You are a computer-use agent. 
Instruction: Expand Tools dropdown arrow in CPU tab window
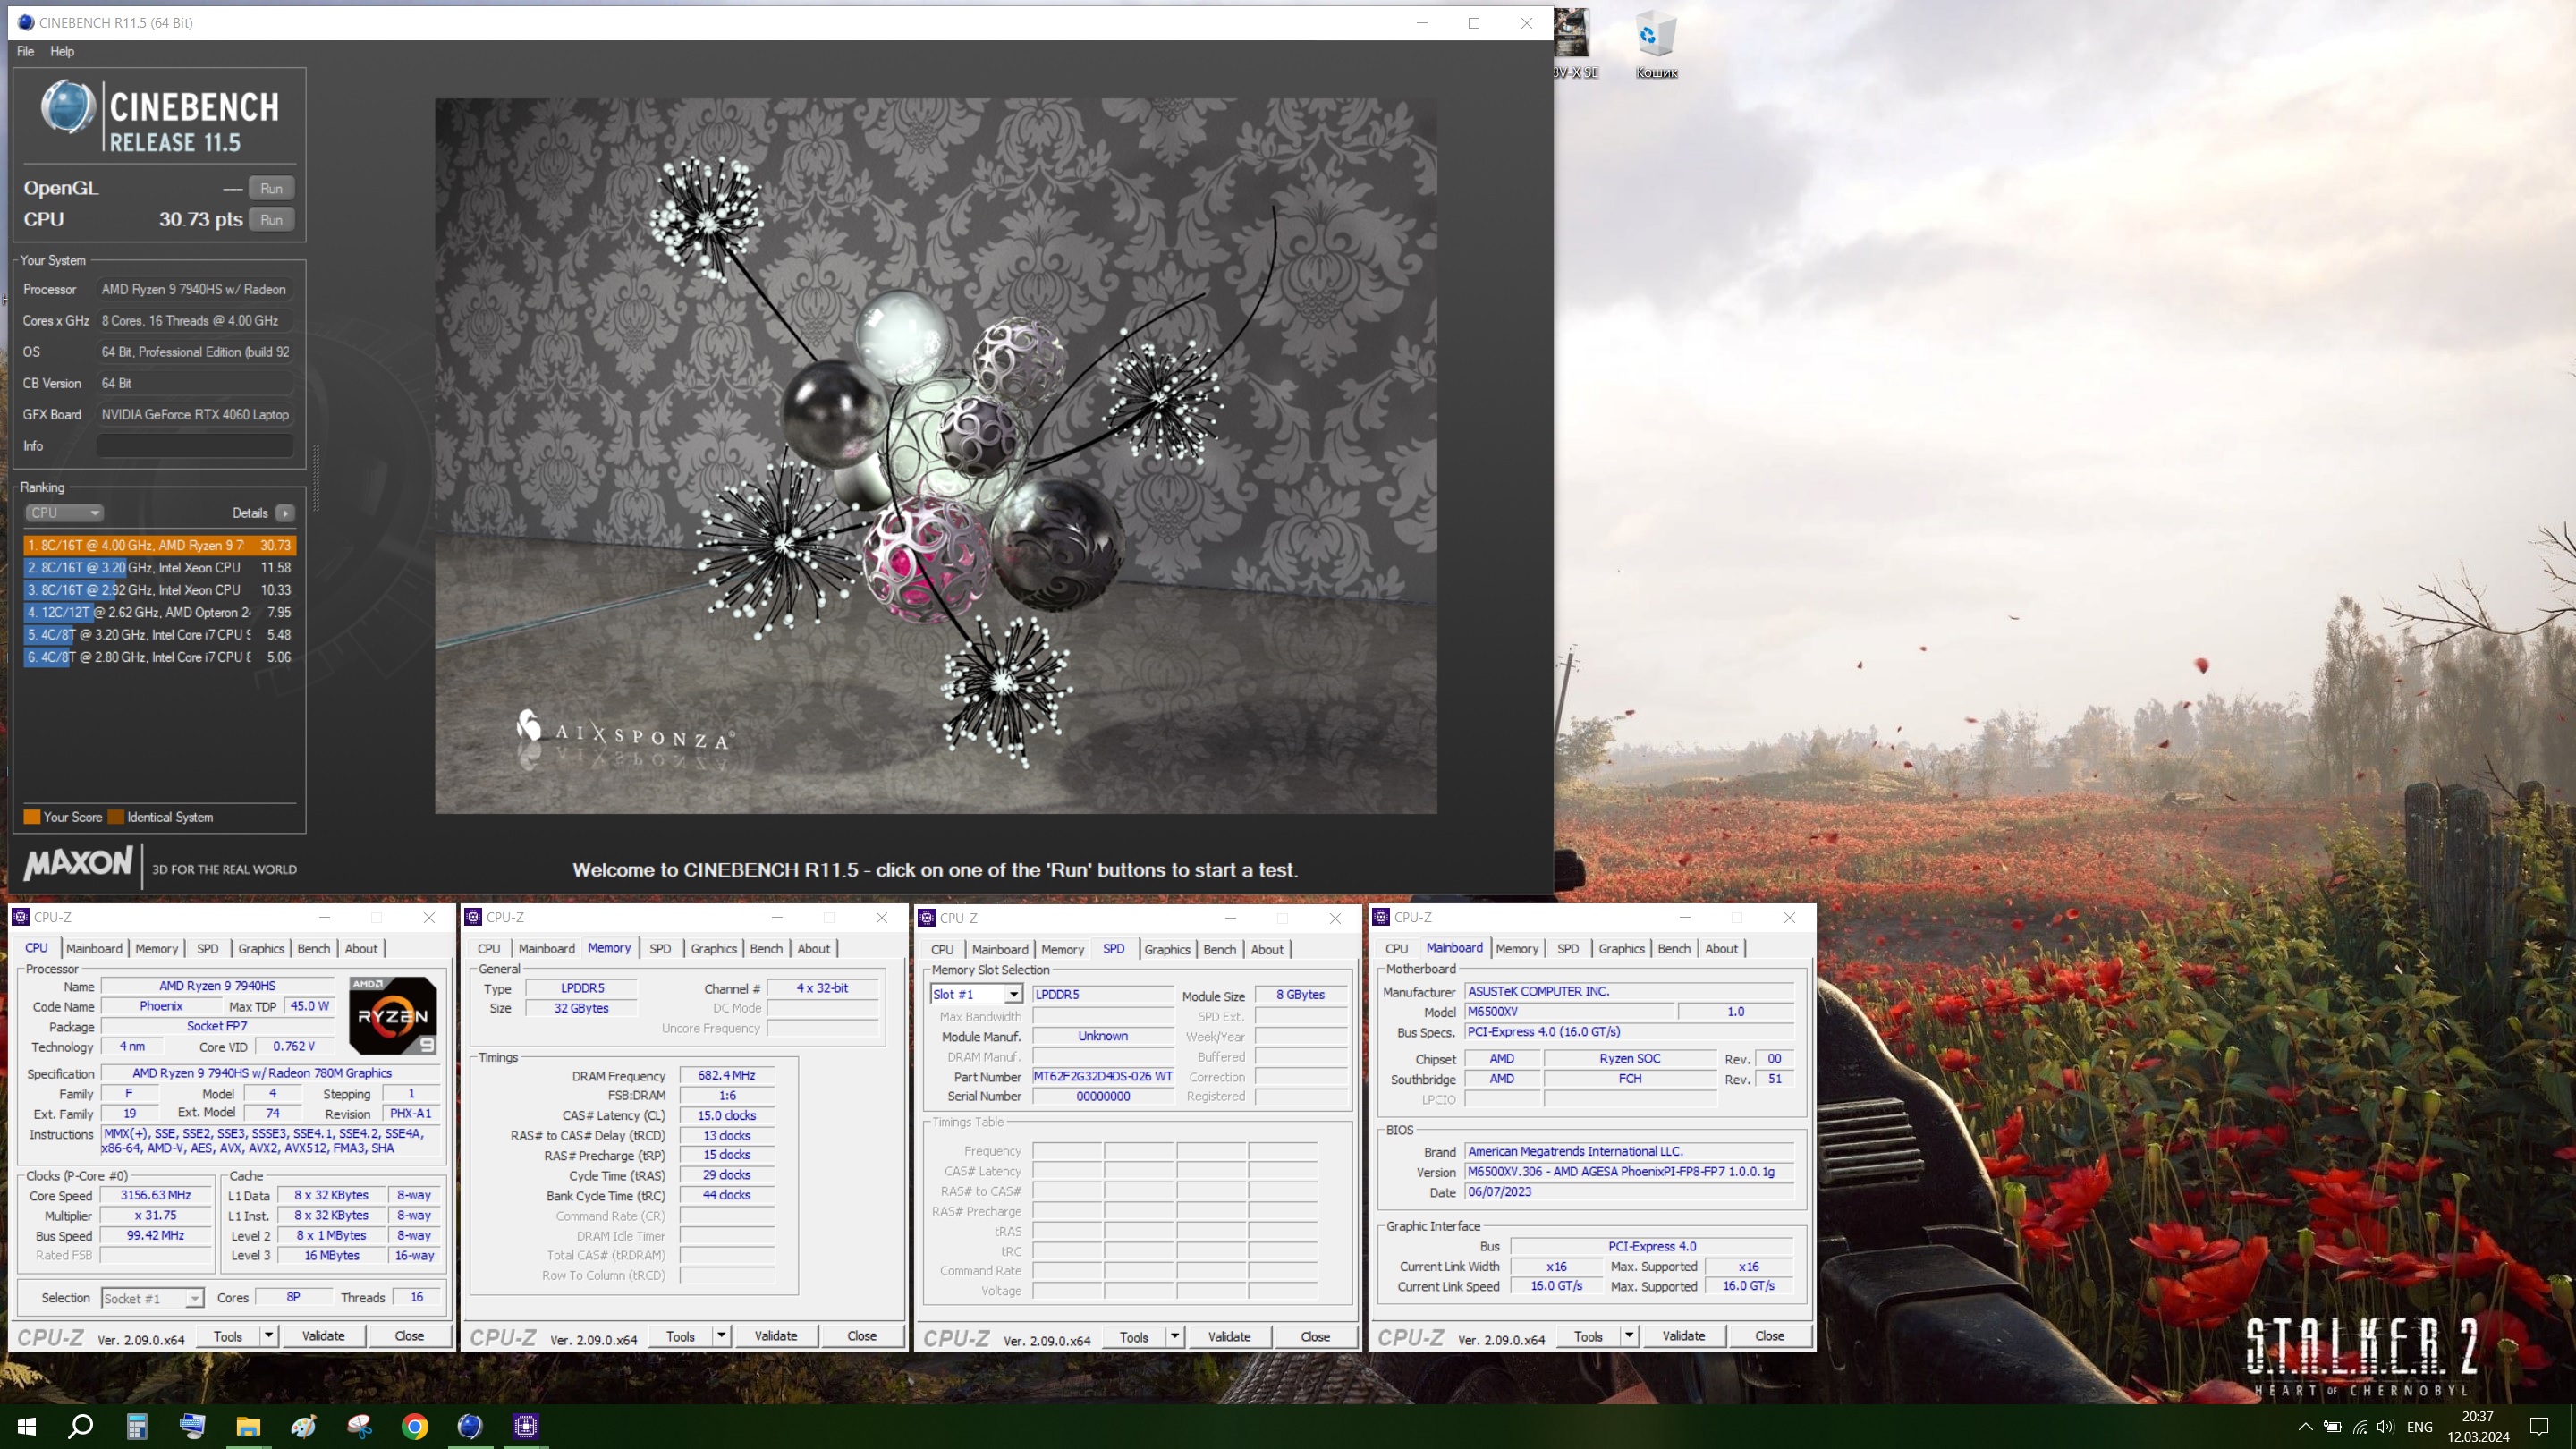pos(268,1336)
